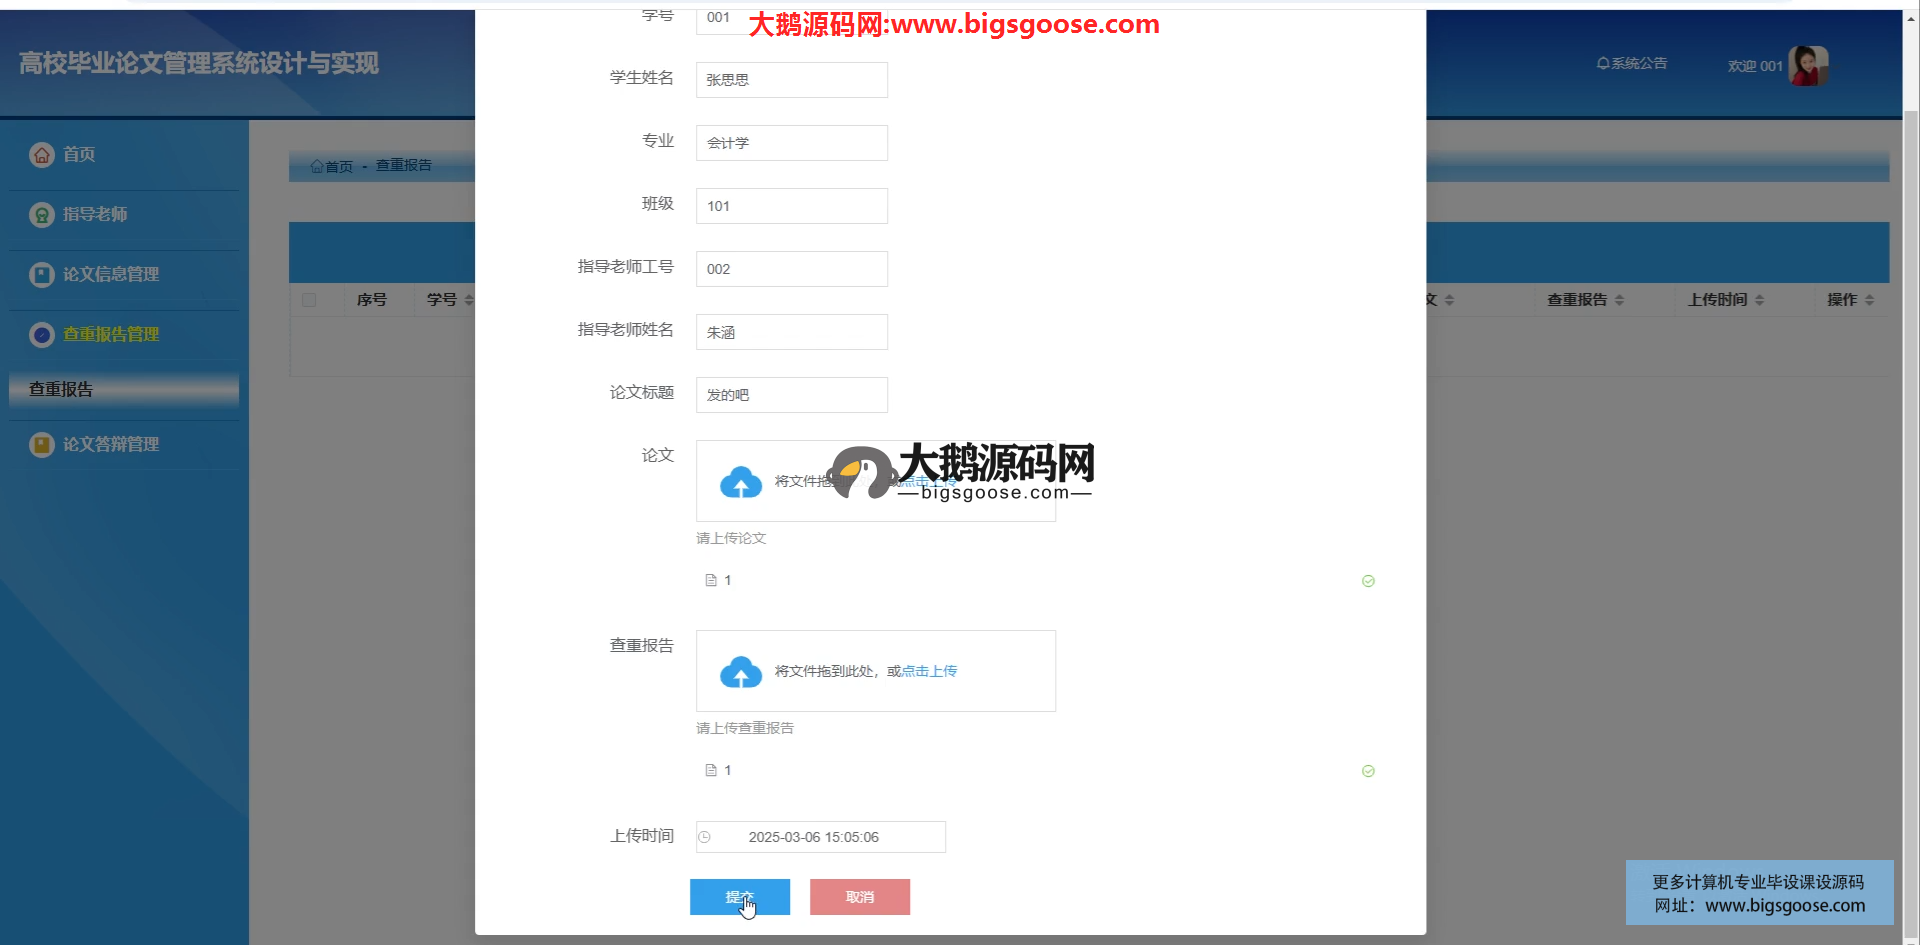Click the 指导老师姓名 input field
This screenshot has width=1920, height=945.
(x=791, y=332)
